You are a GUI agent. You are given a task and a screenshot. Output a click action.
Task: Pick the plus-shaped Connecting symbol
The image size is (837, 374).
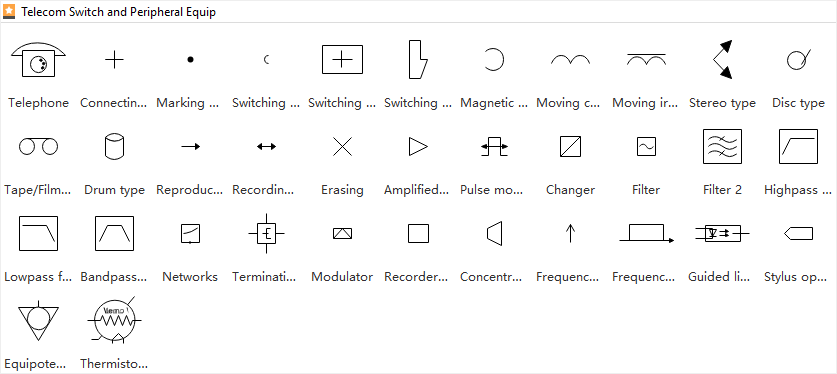[114, 60]
